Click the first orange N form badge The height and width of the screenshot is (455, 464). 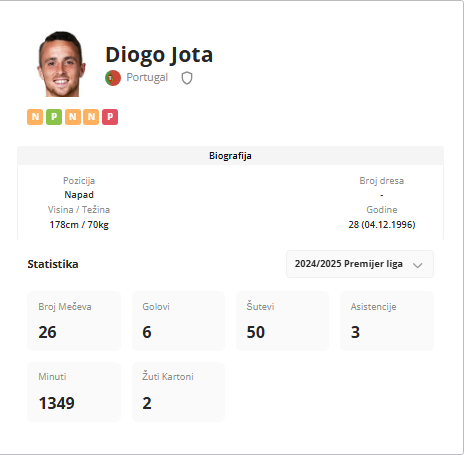pyautogui.click(x=35, y=117)
